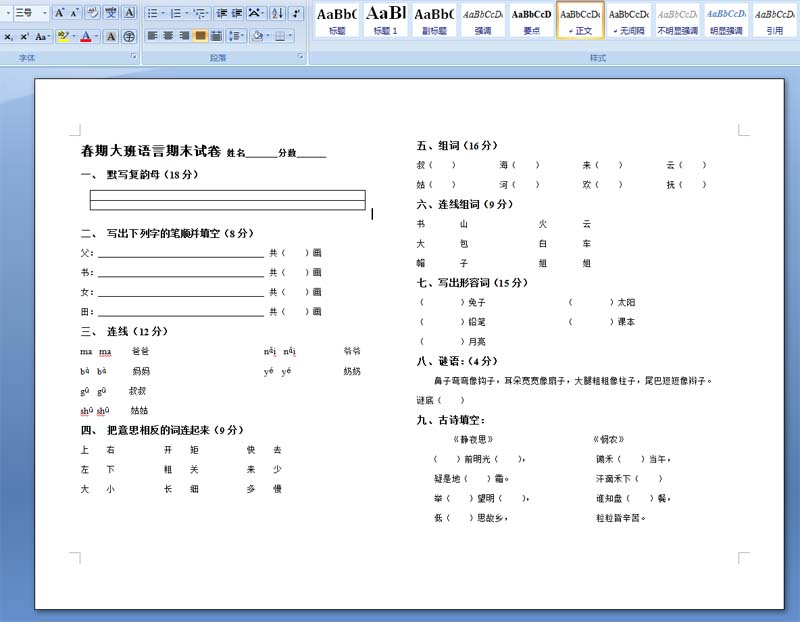Screen dimensions: 800x622
Task: Clear formatting with the eraser icon
Action: coord(92,13)
